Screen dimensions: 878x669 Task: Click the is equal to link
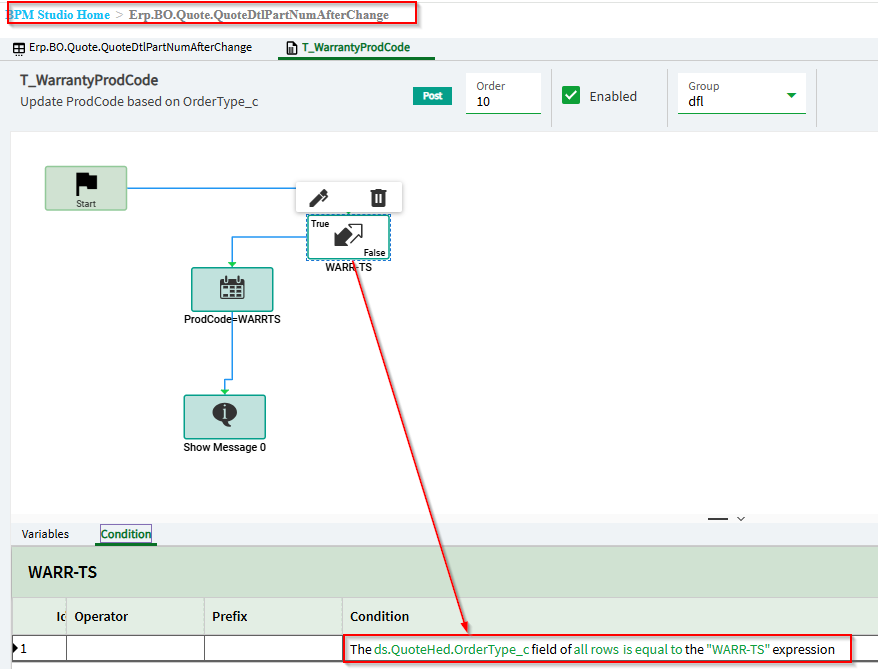652,649
